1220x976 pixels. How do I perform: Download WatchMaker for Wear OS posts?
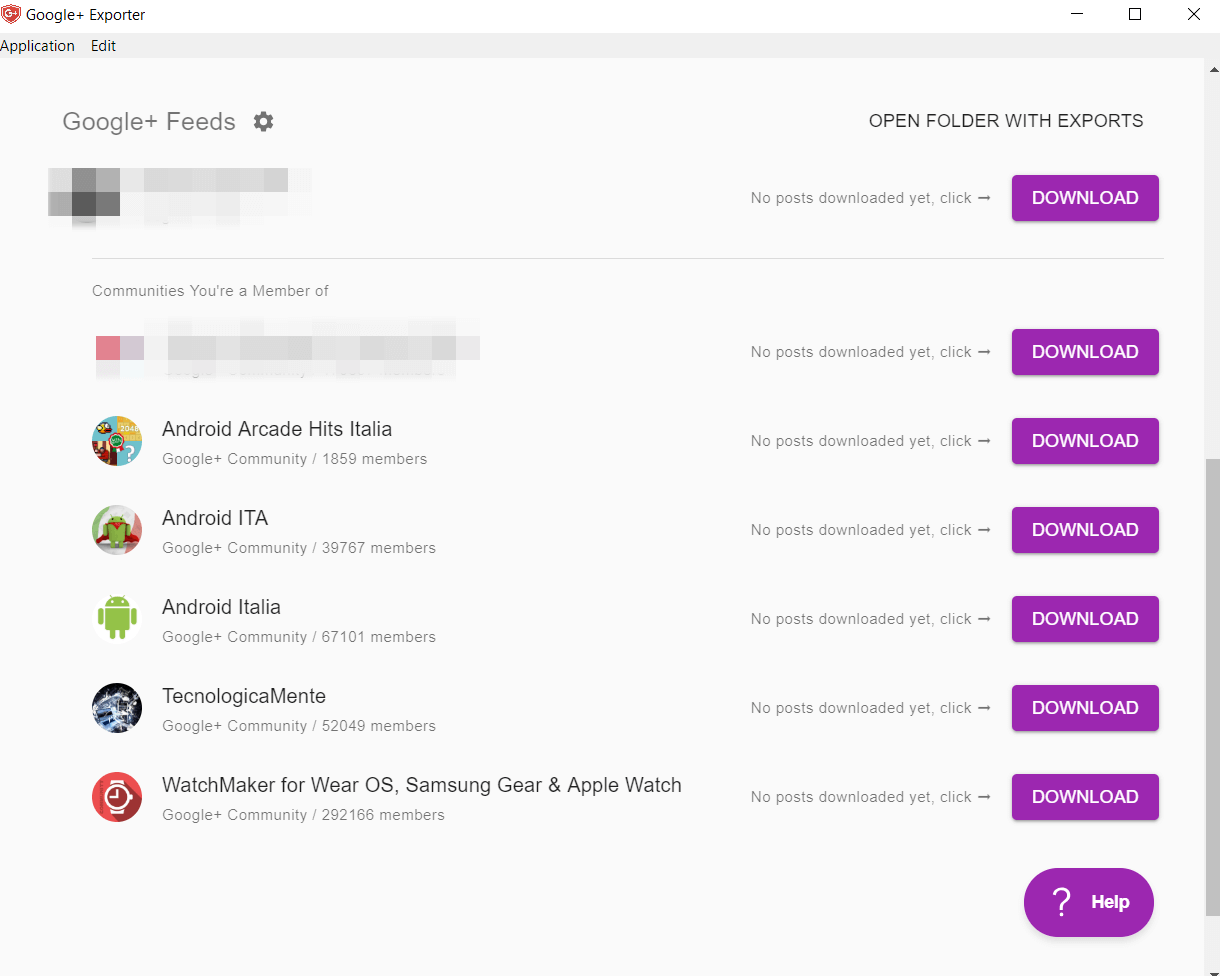[1085, 797]
